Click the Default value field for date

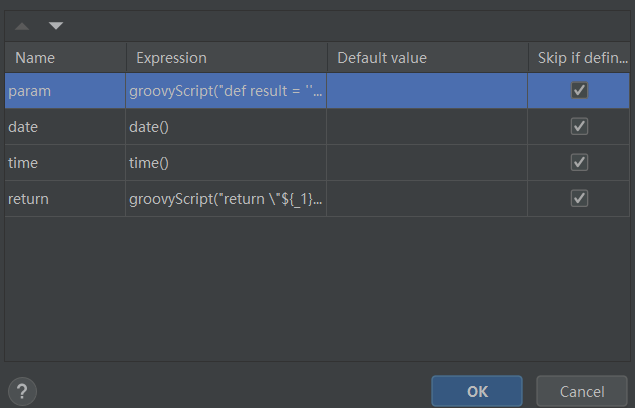427,127
